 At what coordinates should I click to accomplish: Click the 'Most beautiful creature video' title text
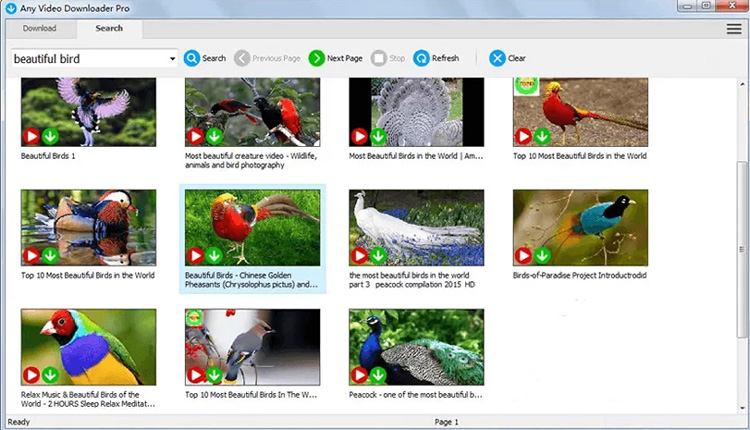(251, 160)
